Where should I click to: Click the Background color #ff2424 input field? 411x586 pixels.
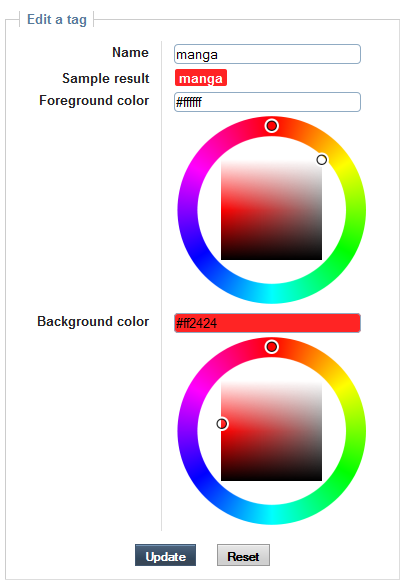267,323
